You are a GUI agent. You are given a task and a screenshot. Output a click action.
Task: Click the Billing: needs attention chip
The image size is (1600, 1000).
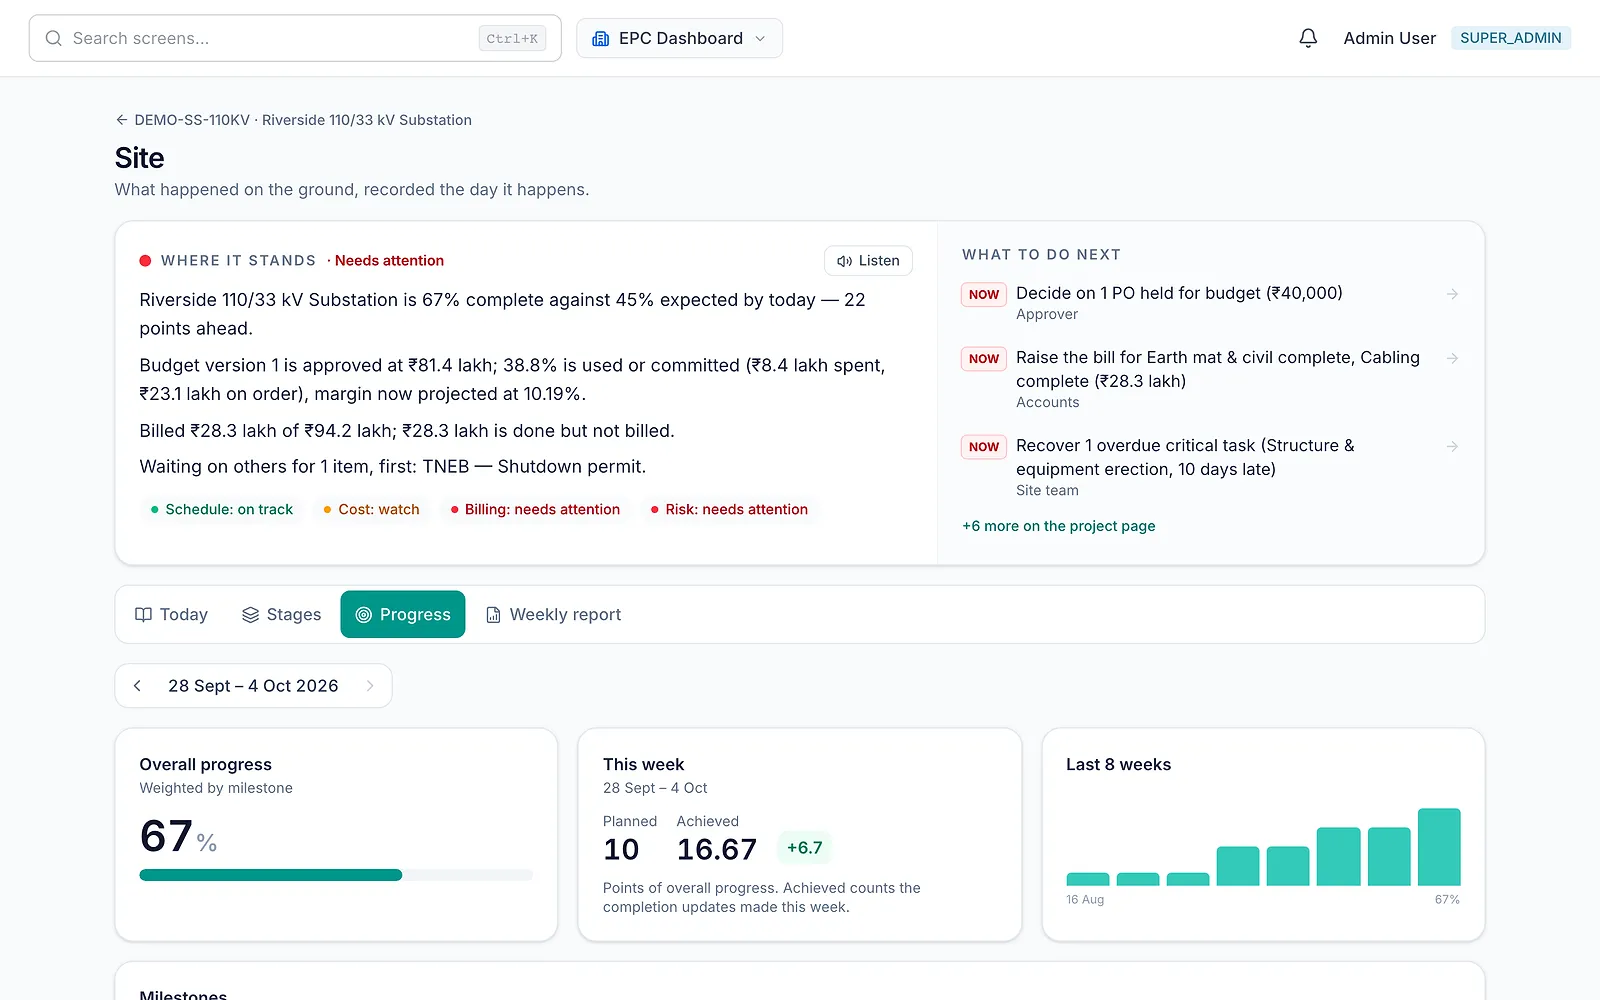pyautogui.click(x=535, y=509)
